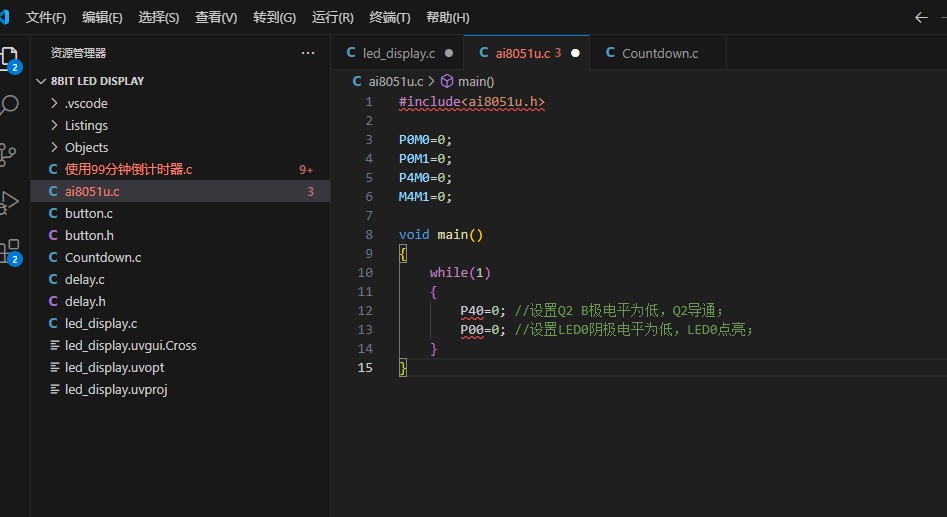947x517 pixels.
Task: Click P00=0; statement in editor
Action: [x=483, y=329]
